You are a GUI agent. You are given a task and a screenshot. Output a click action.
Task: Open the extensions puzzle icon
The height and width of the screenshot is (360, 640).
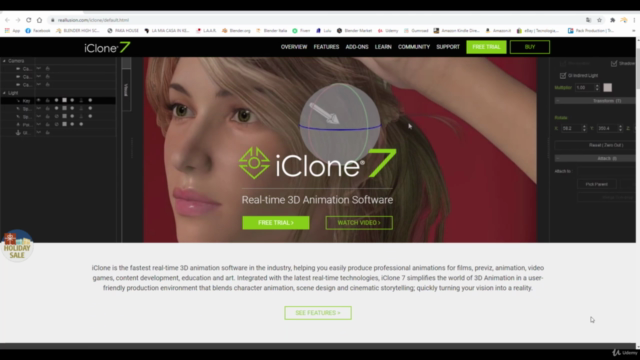(613, 20)
